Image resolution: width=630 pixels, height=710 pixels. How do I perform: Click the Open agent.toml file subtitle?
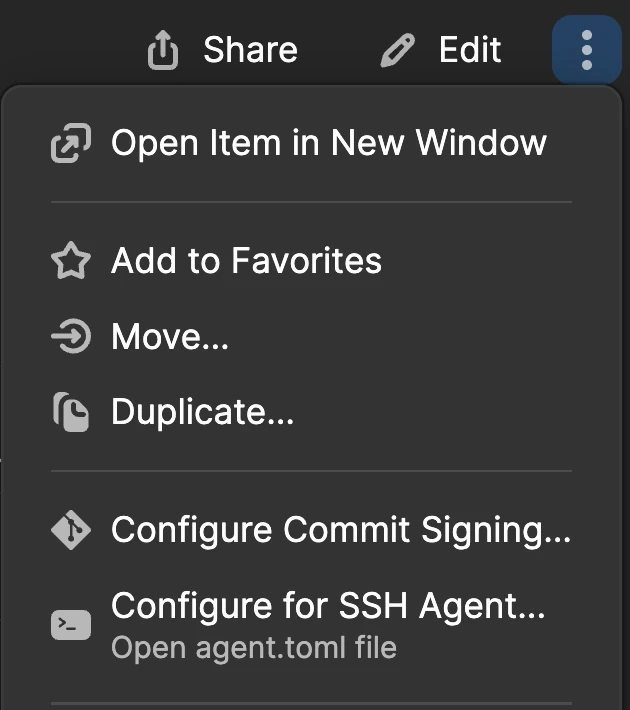tap(254, 648)
